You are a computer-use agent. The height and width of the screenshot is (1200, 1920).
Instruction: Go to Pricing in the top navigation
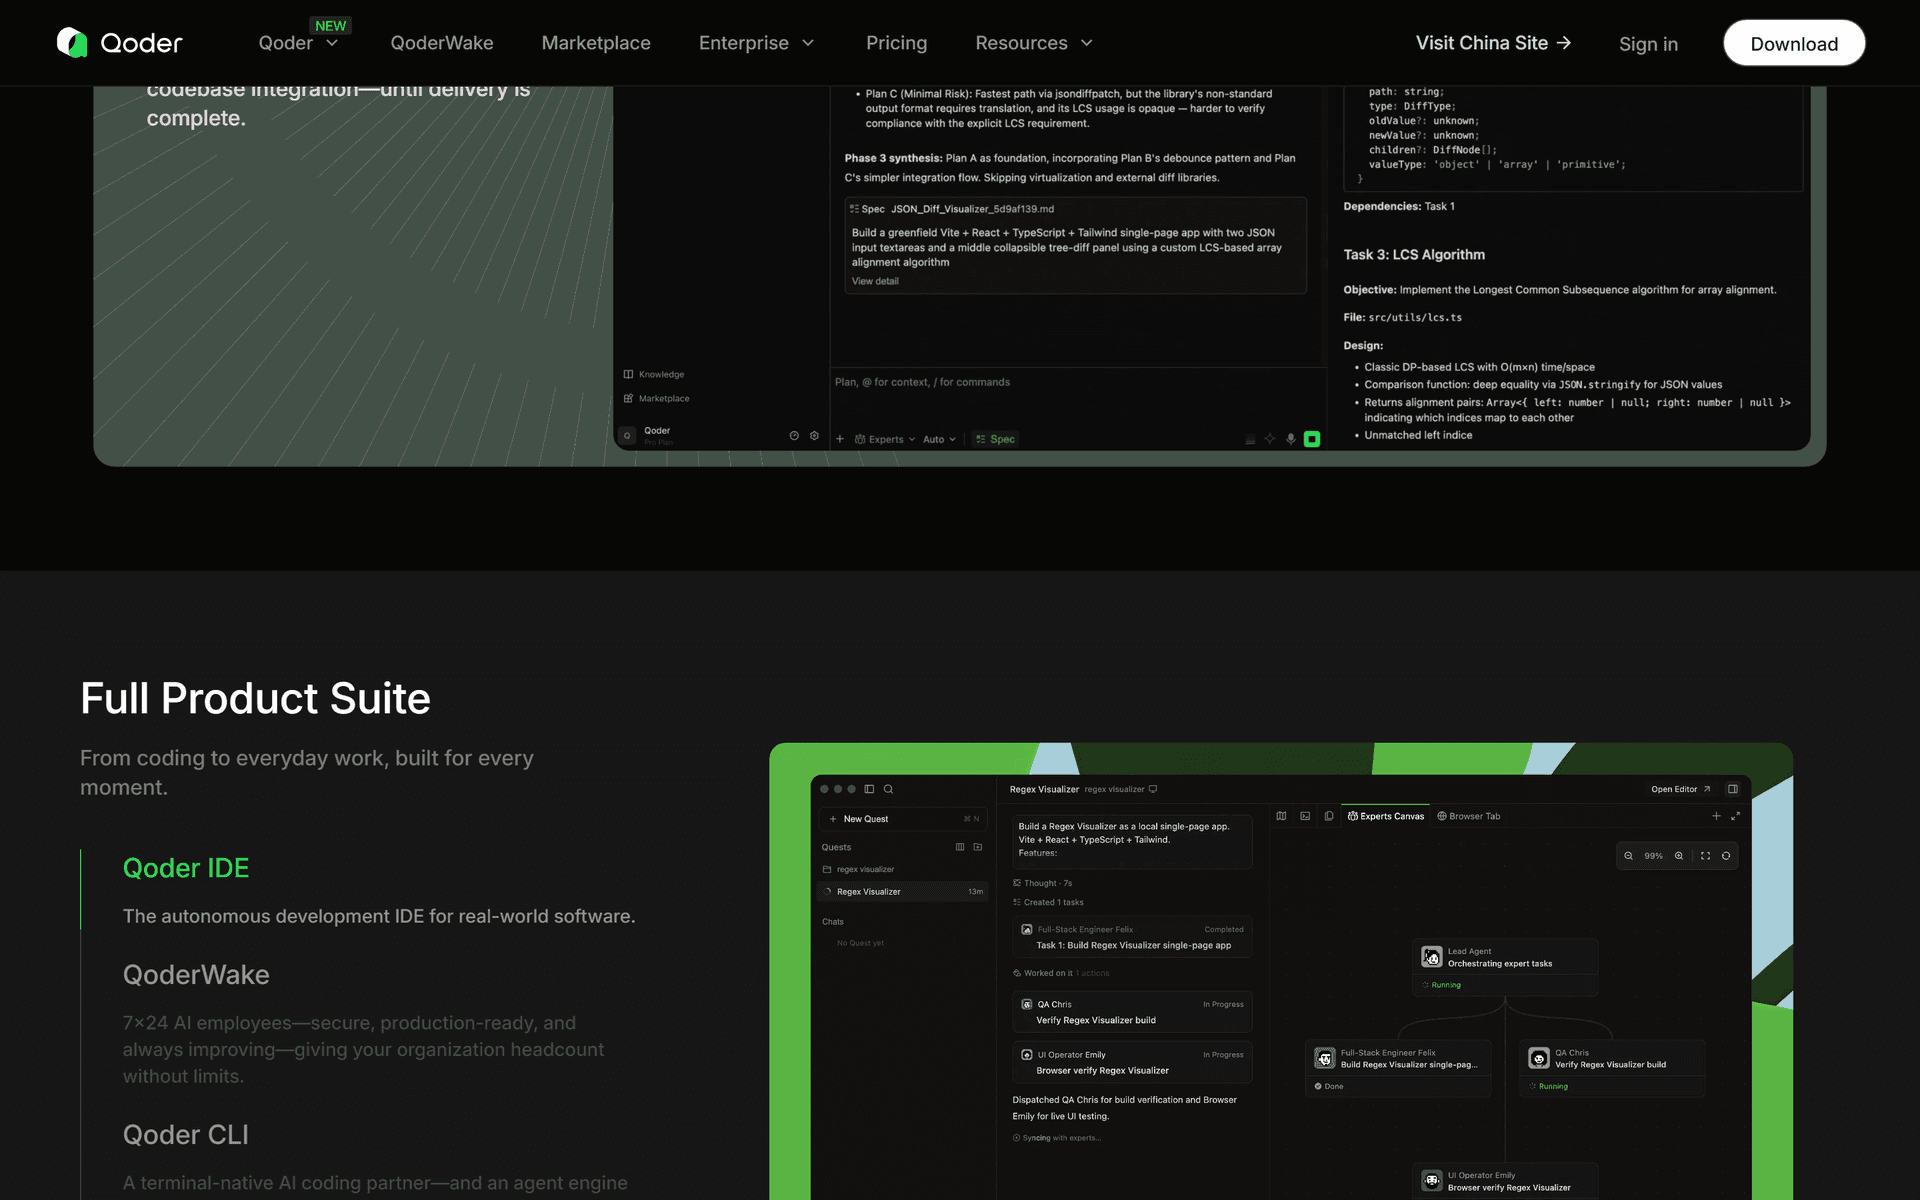pyautogui.click(x=896, y=43)
